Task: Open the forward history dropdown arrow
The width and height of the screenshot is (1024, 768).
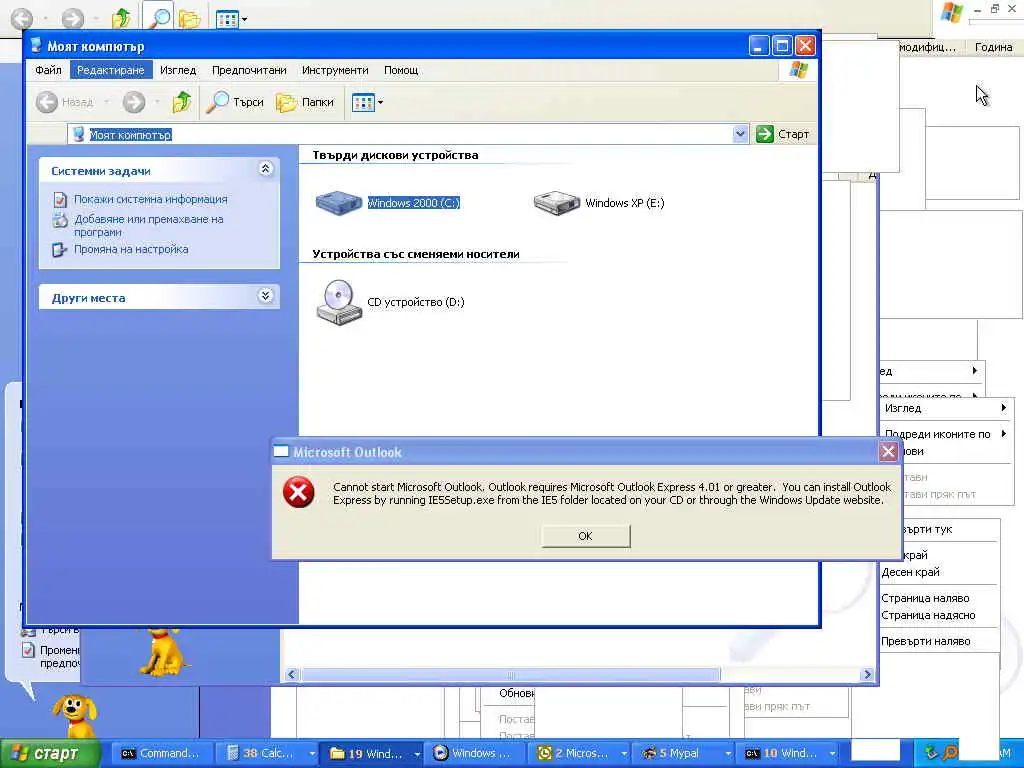Action: click(157, 102)
